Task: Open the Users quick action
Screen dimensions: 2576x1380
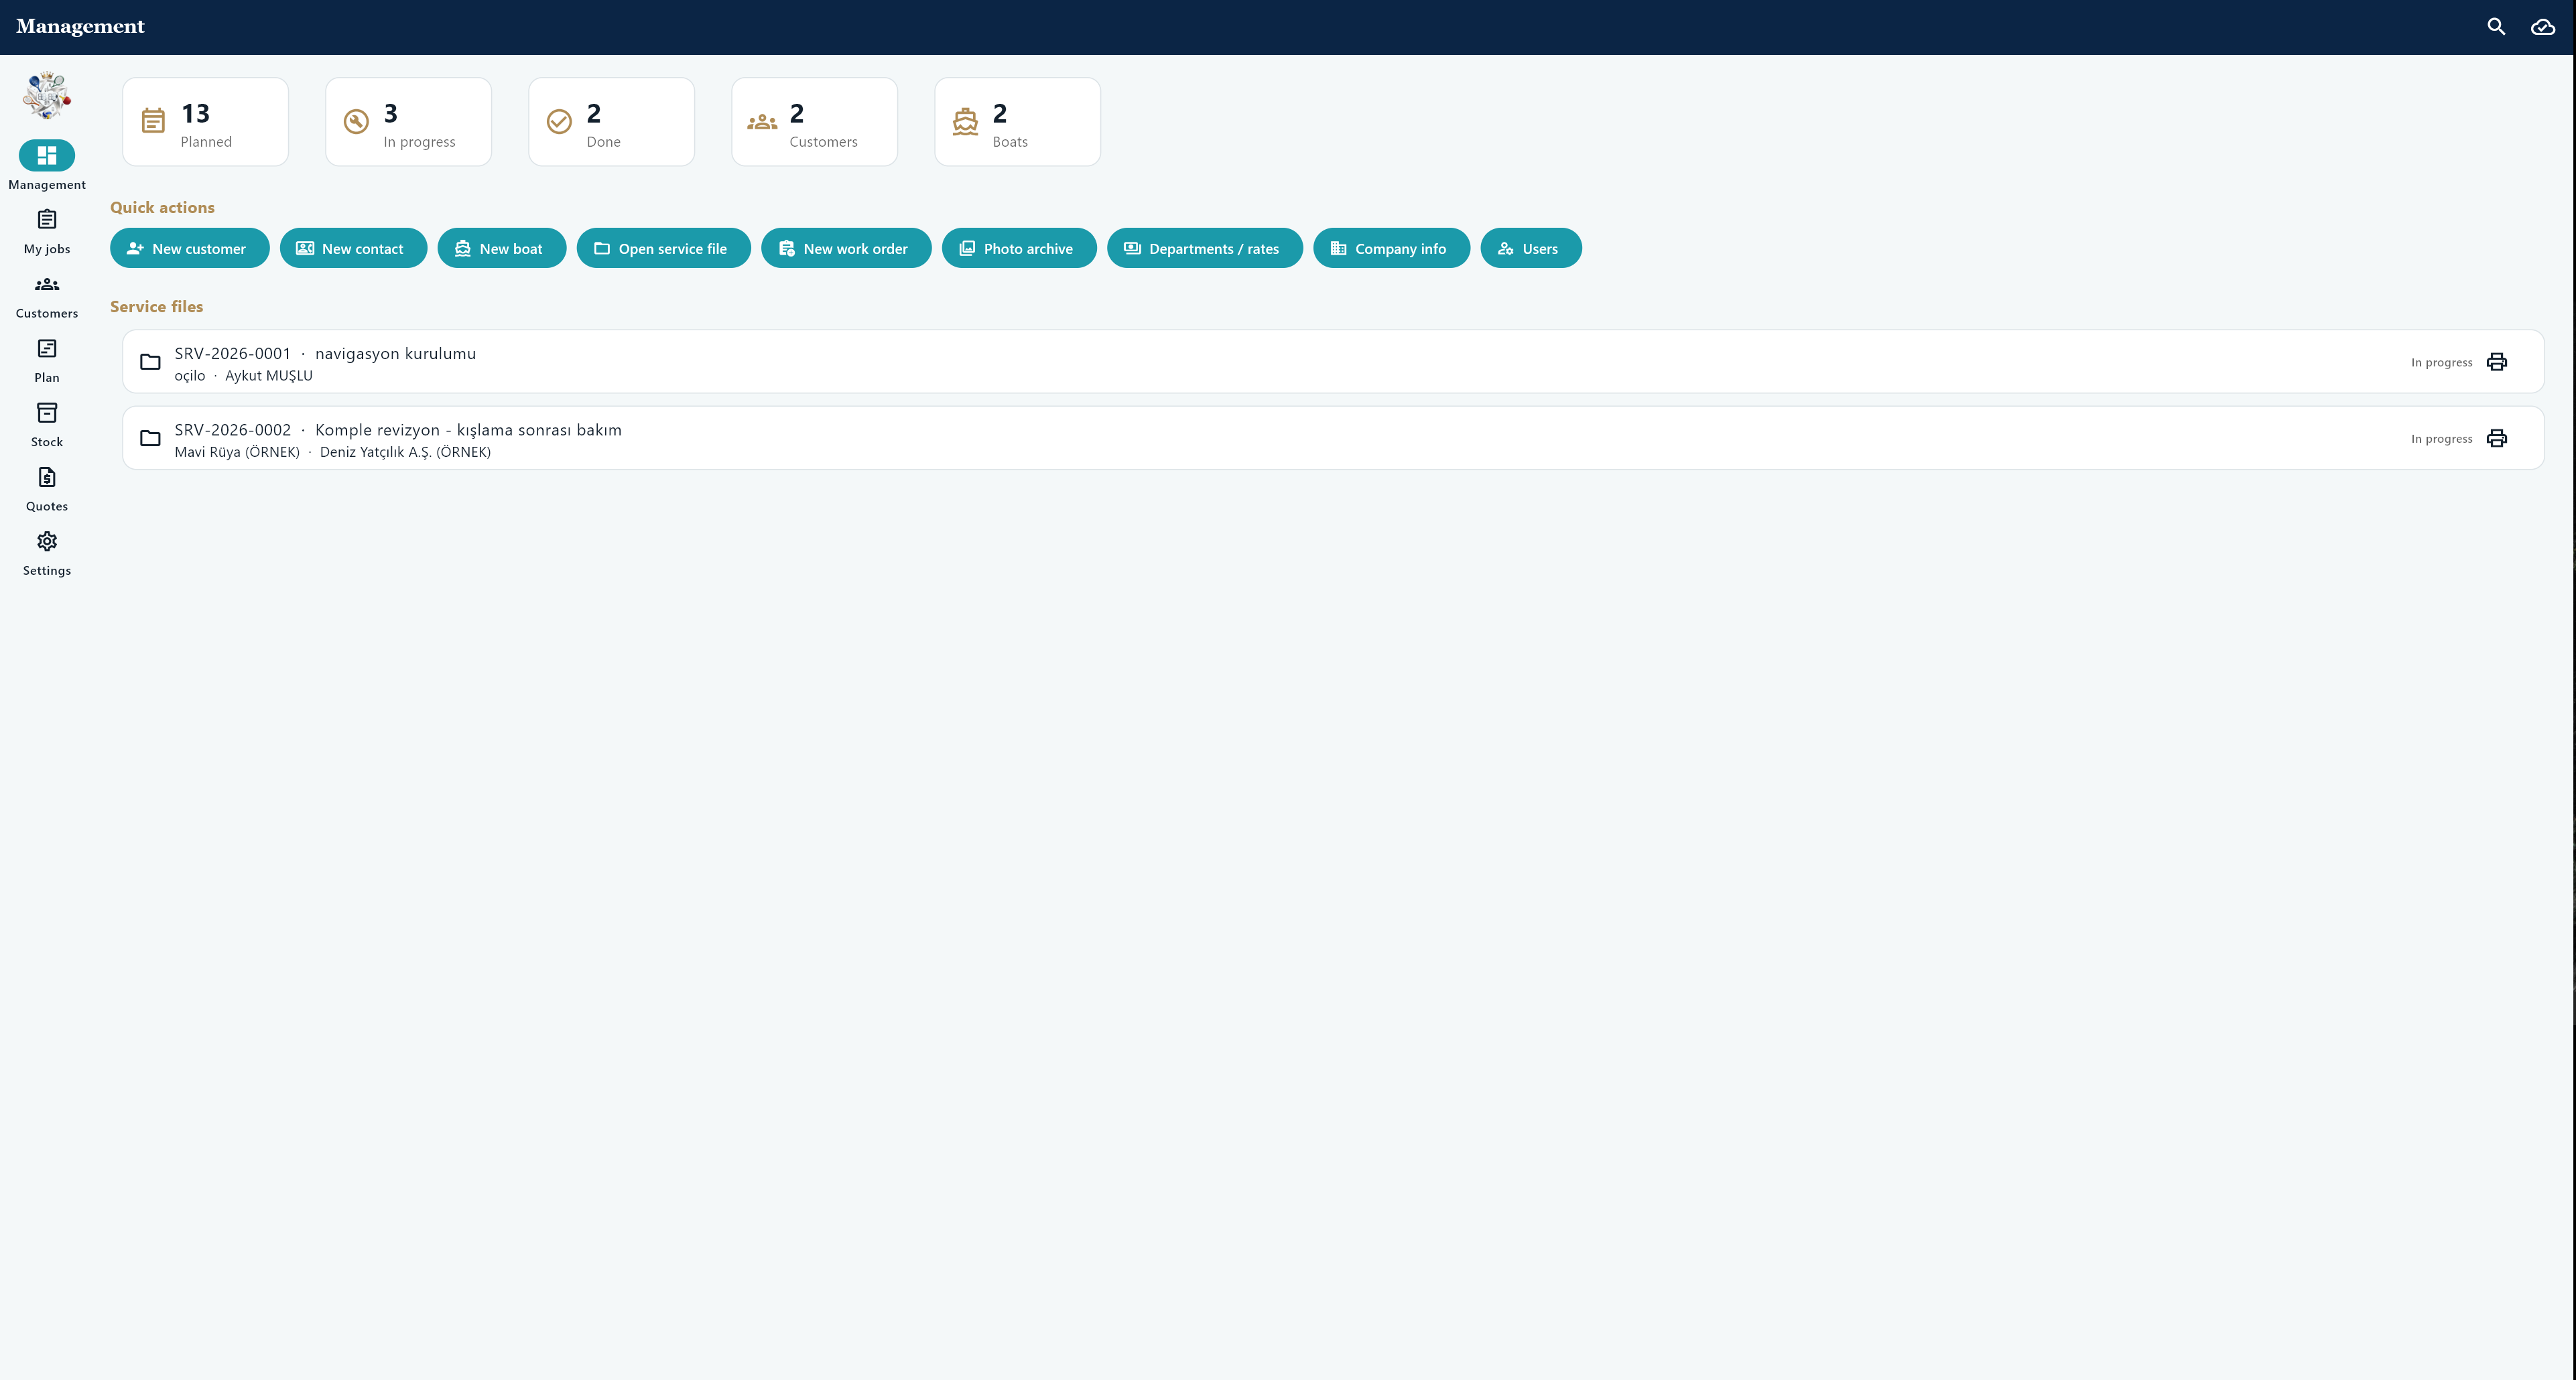Action: pyautogui.click(x=1530, y=248)
